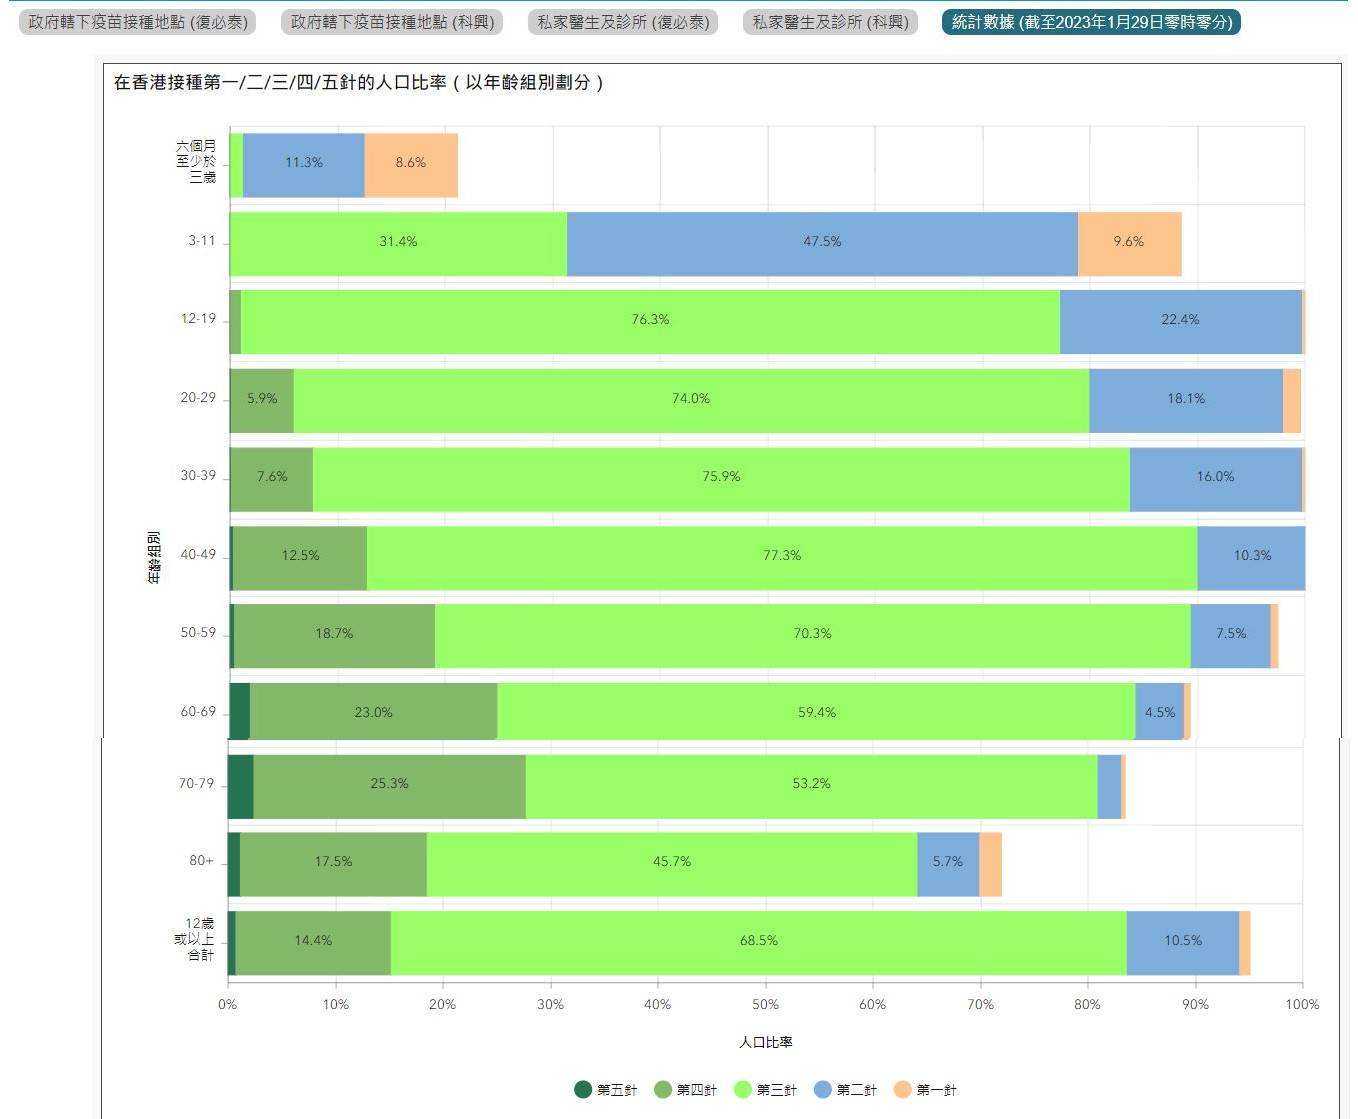
Task: Click the 12.5% segment for ages 40-49
Action: 300,556
